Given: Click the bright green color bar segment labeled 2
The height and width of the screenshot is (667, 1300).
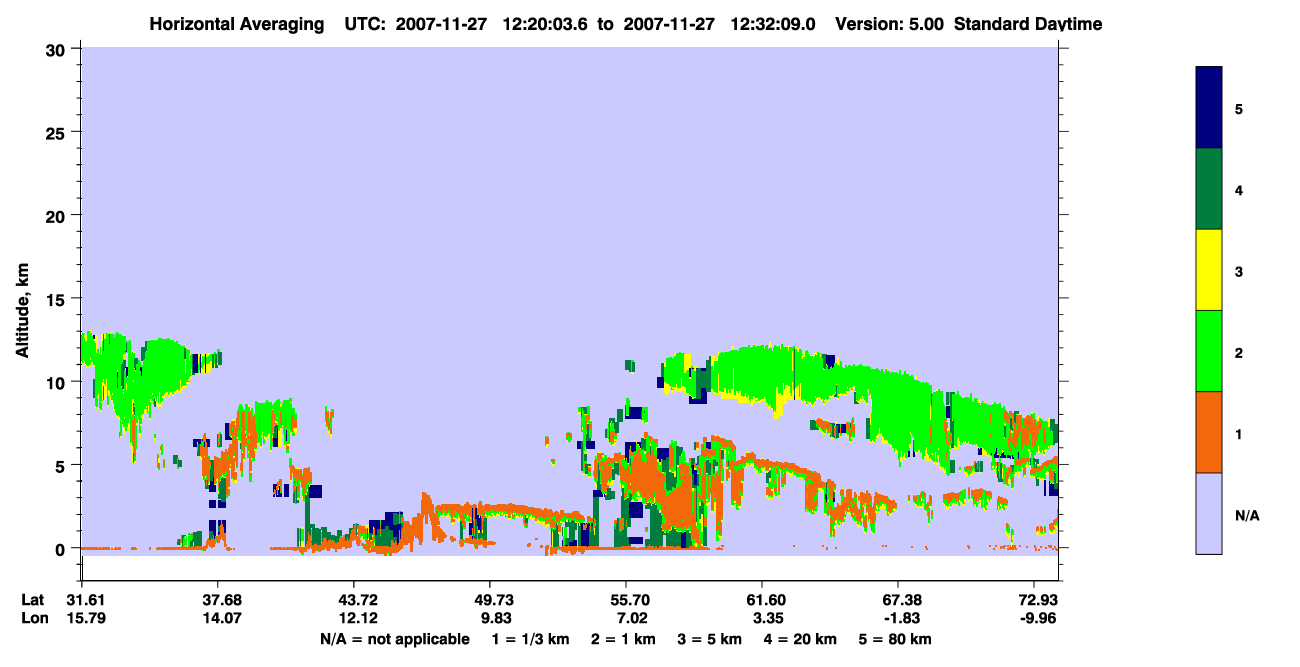Looking at the screenshot, I should [x=1208, y=351].
